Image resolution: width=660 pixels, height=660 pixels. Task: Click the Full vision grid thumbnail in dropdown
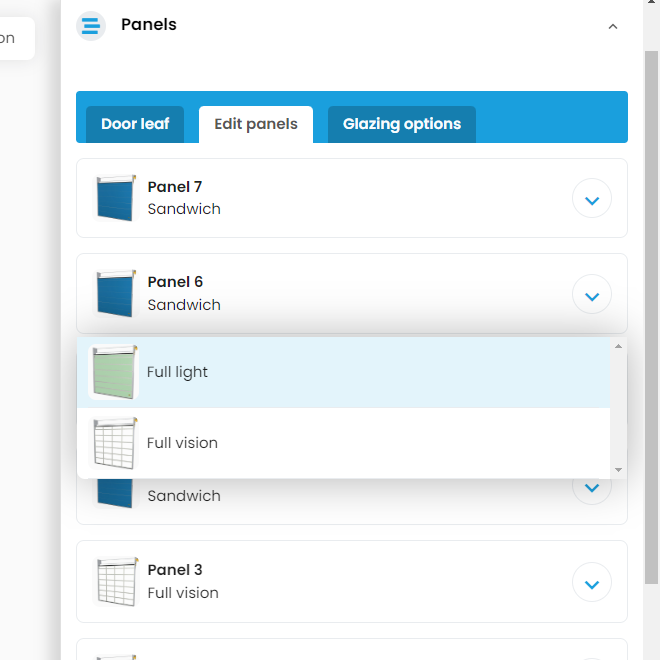tap(113, 443)
